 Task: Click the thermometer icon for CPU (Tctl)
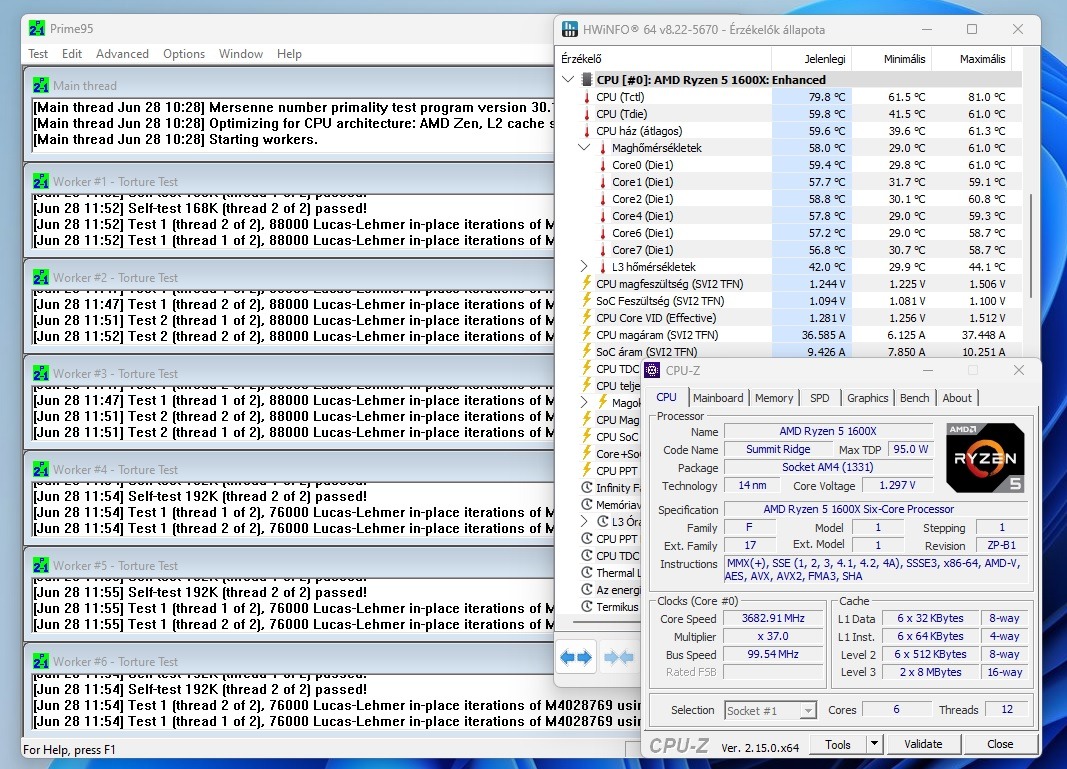click(587, 97)
